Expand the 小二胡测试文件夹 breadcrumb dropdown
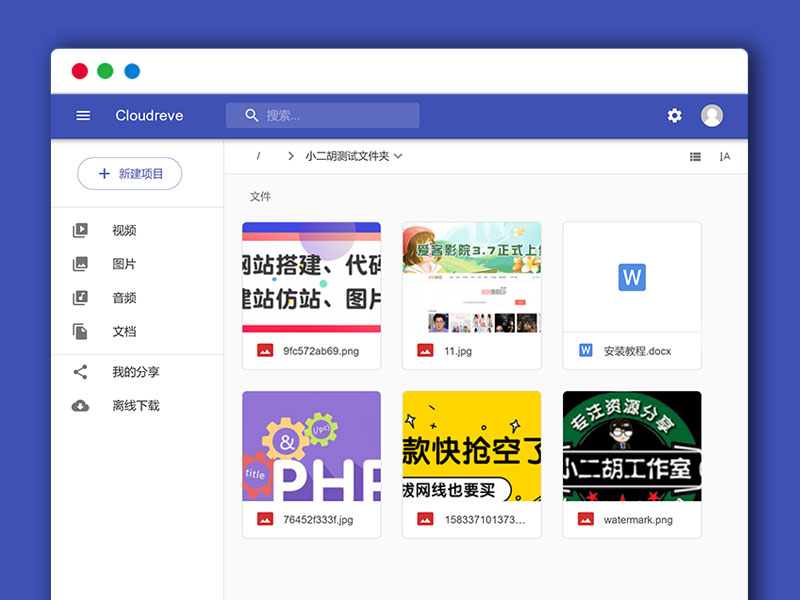Image resolution: width=800 pixels, height=600 pixels. coord(399,156)
